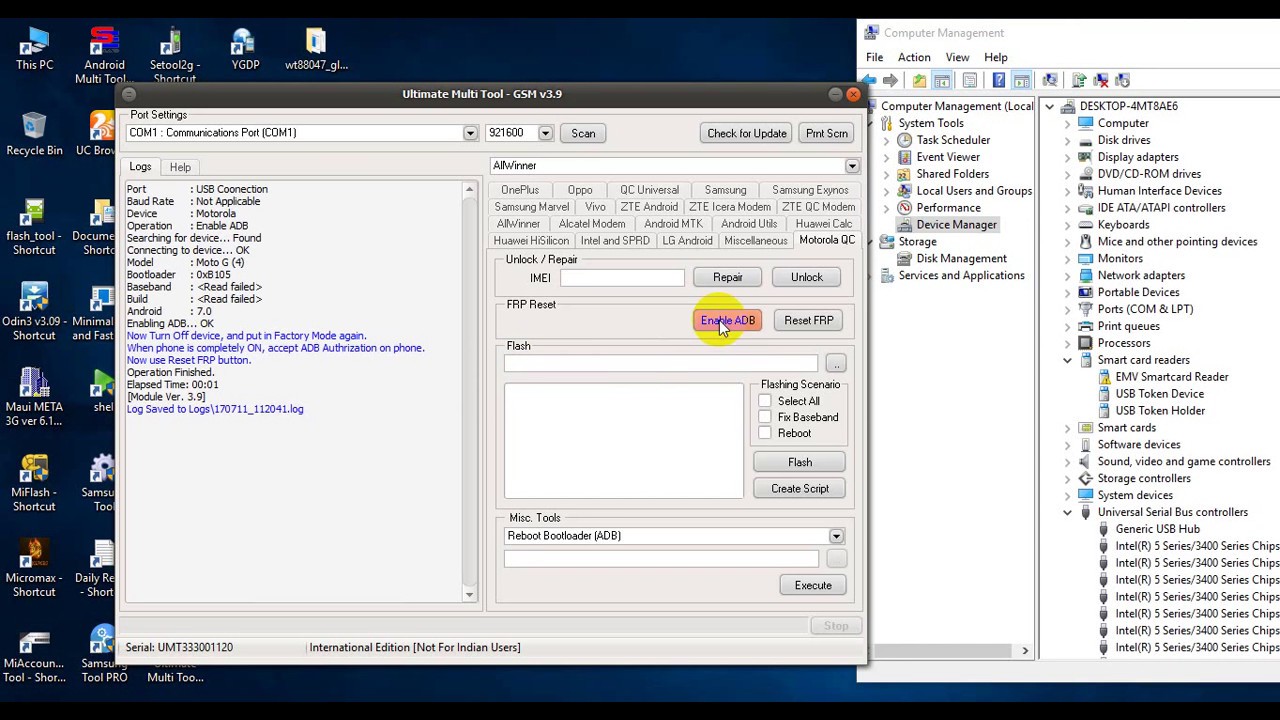This screenshot has height=720, width=1280.
Task: Click Uninstall device red X toolbar icon
Action: [x=1100, y=80]
